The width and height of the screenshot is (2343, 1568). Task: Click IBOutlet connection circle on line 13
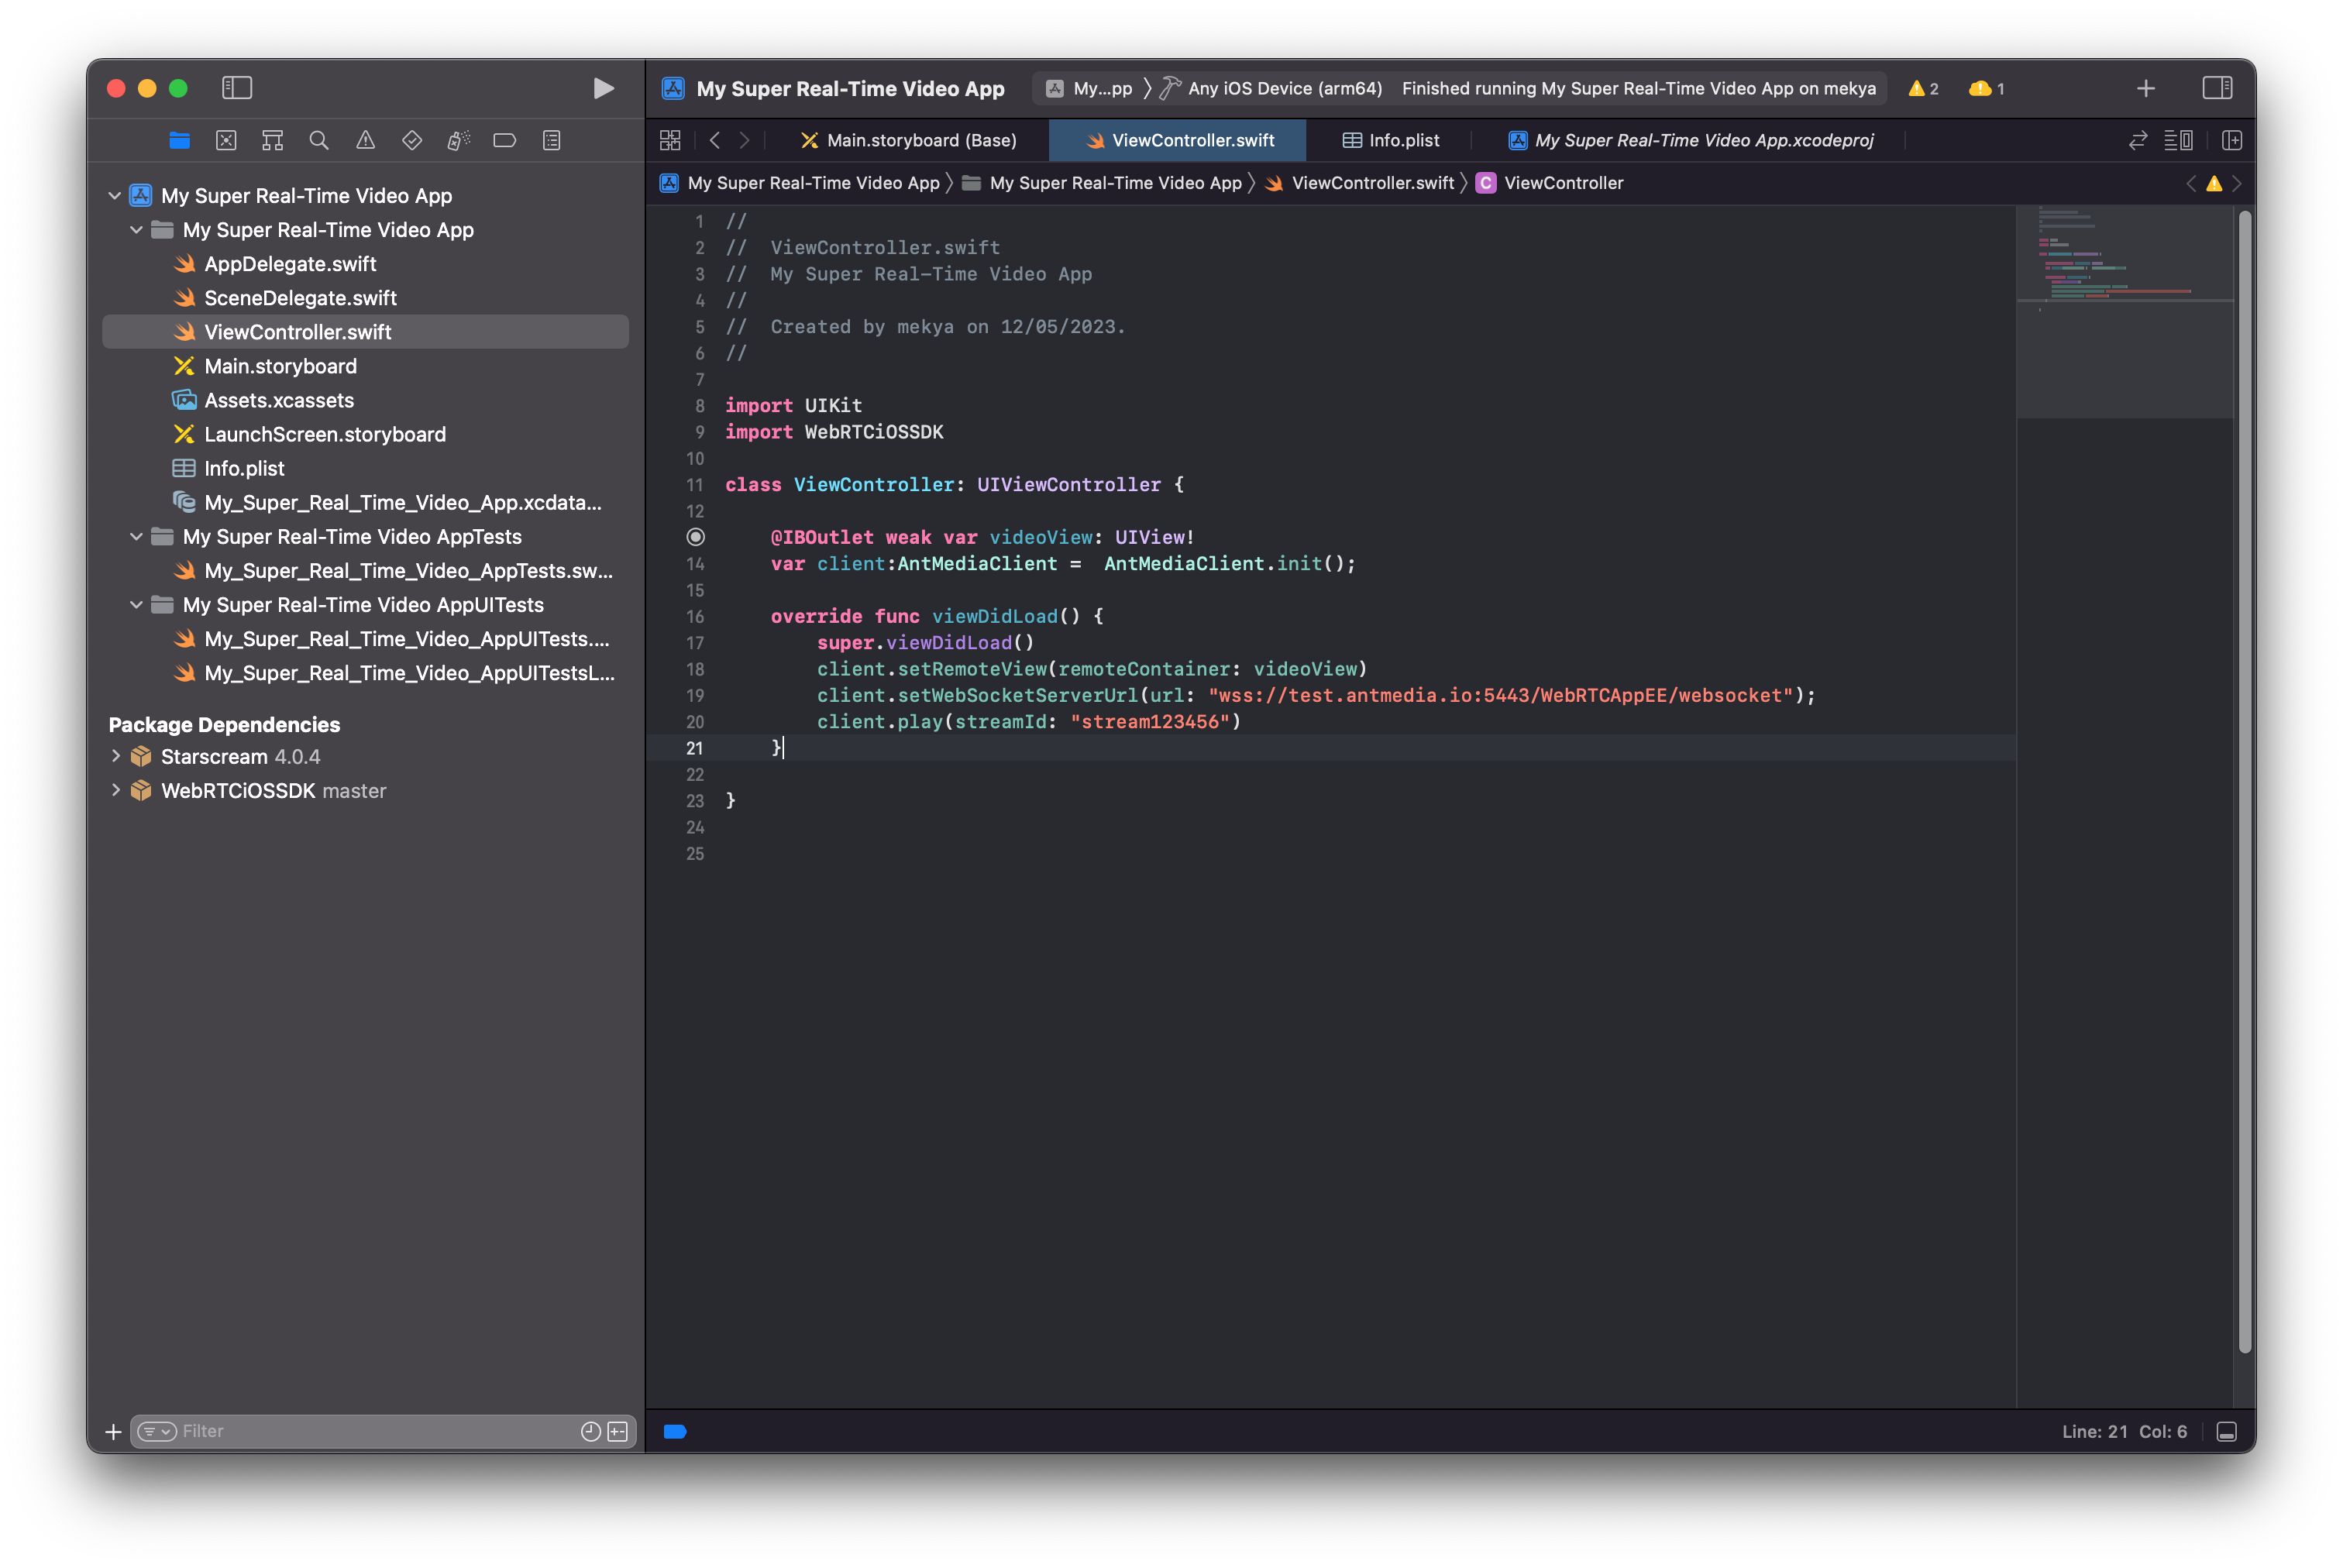[x=696, y=537]
